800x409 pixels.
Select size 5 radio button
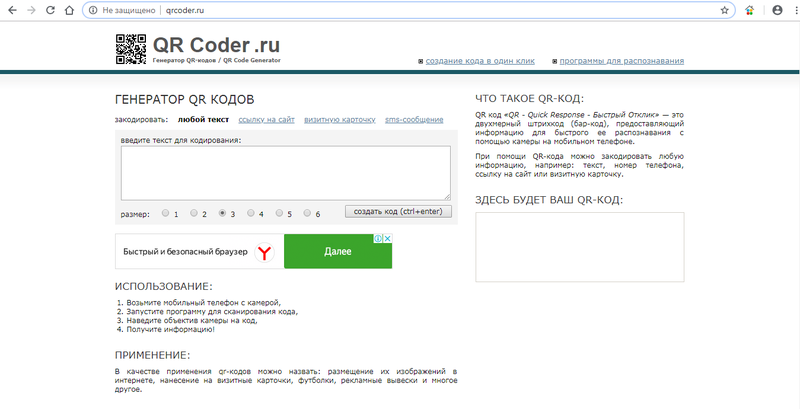279,213
